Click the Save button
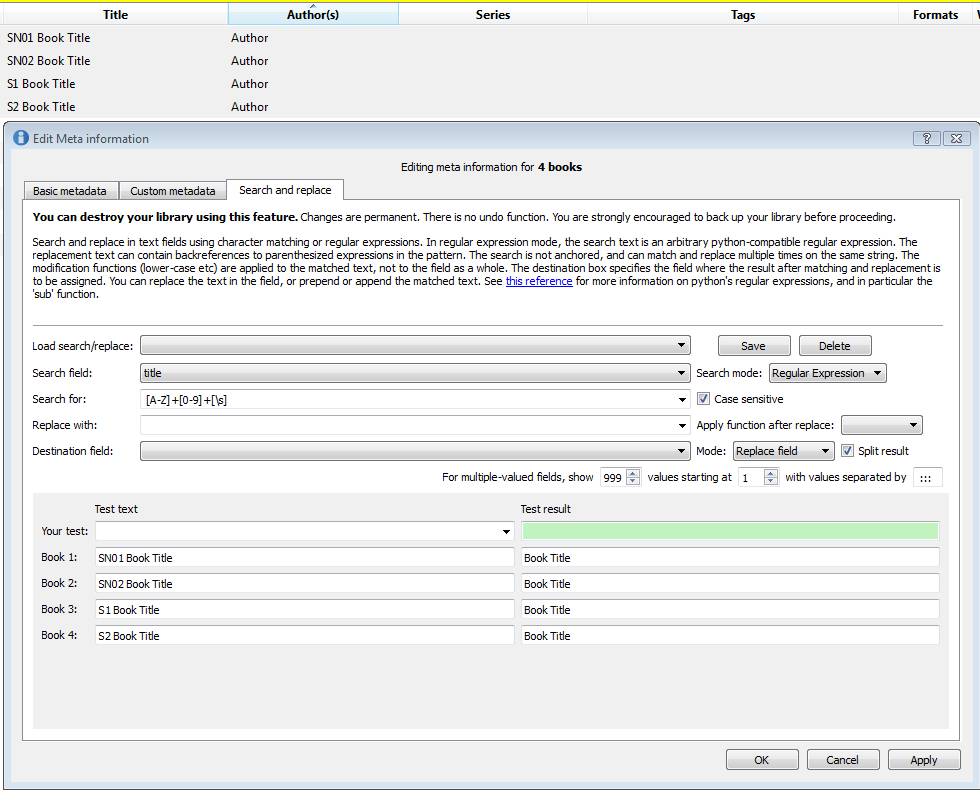This screenshot has height=804, width=980. [x=753, y=346]
